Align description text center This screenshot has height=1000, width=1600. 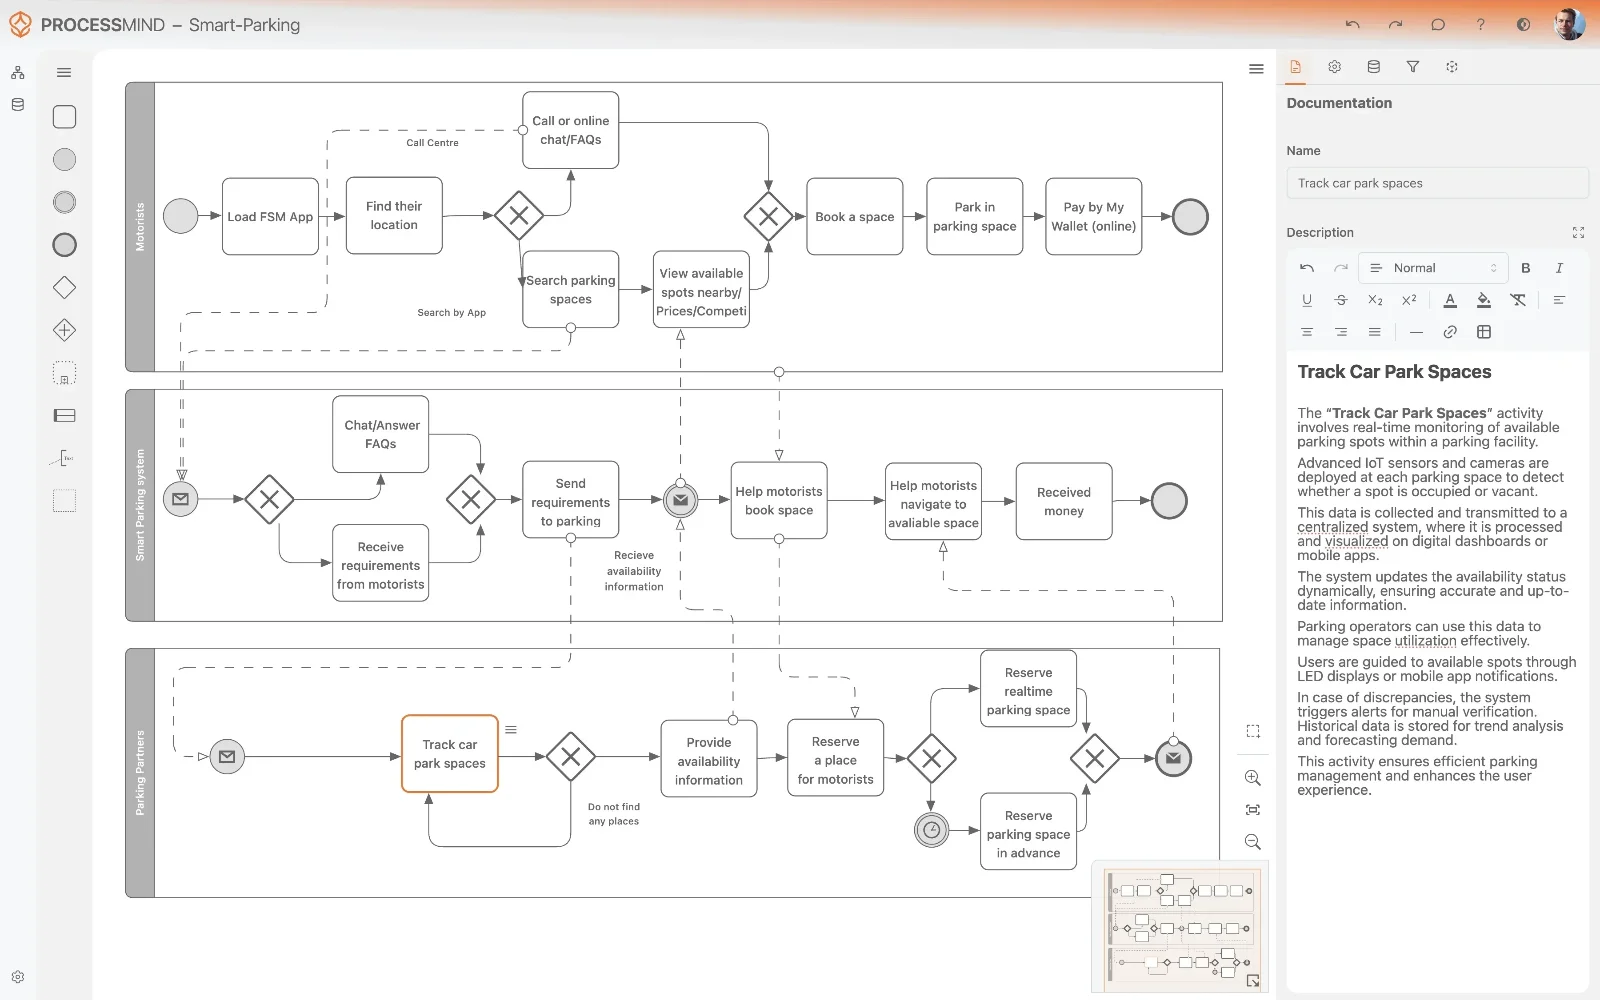1307,332
